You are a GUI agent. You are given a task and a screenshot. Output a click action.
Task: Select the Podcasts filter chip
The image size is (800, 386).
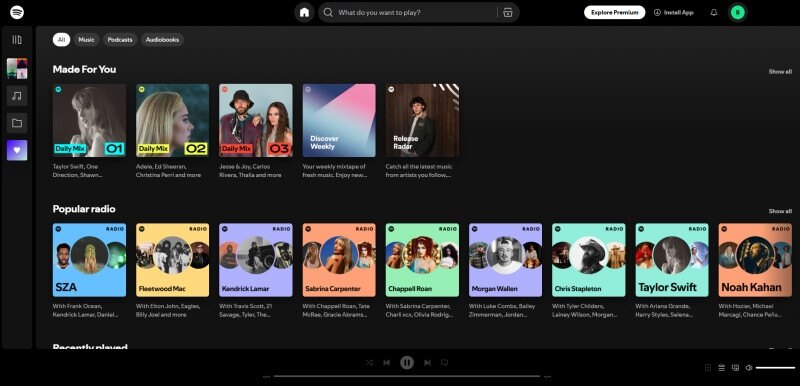[x=120, y=40]
